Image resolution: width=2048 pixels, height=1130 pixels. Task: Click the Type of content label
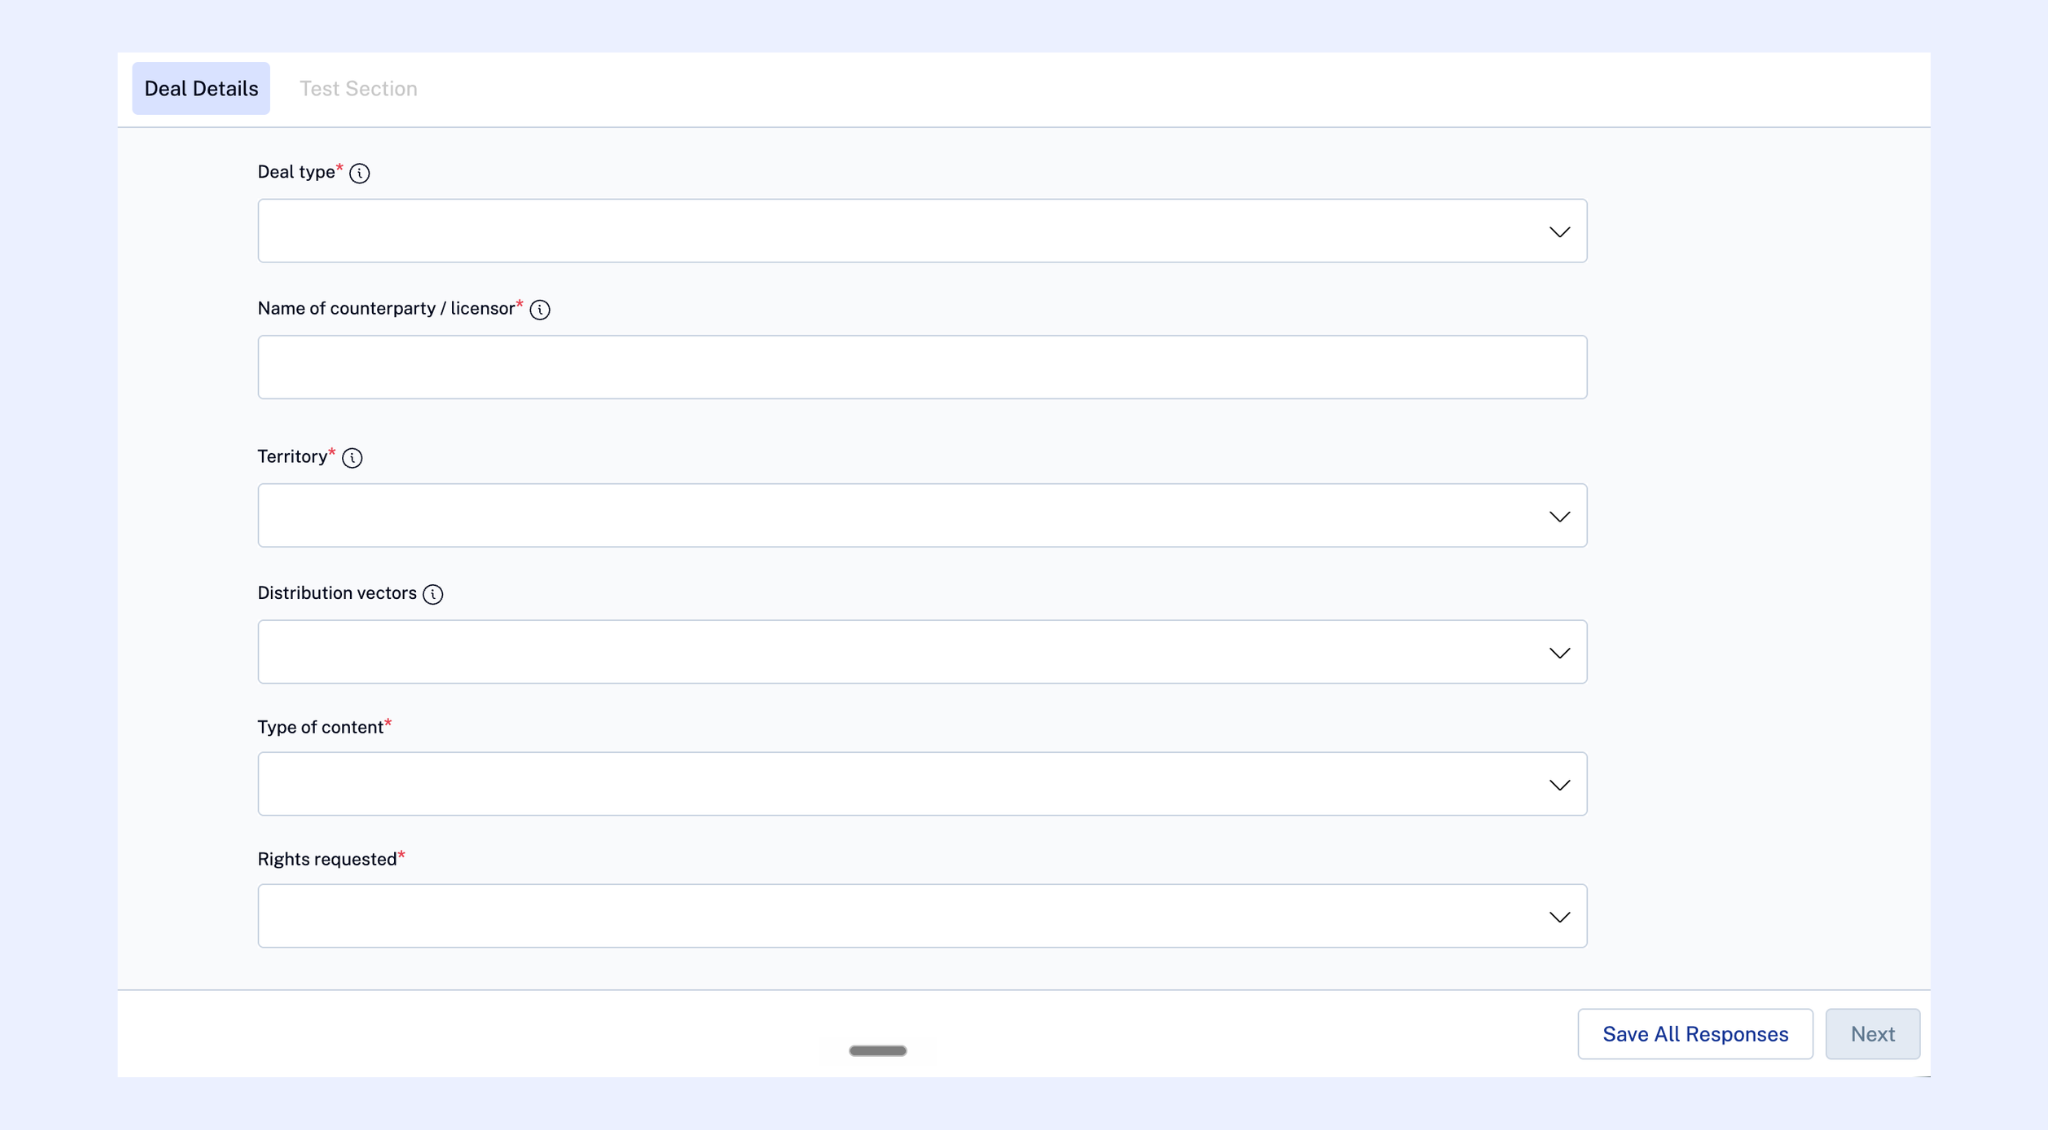(320, 727)
